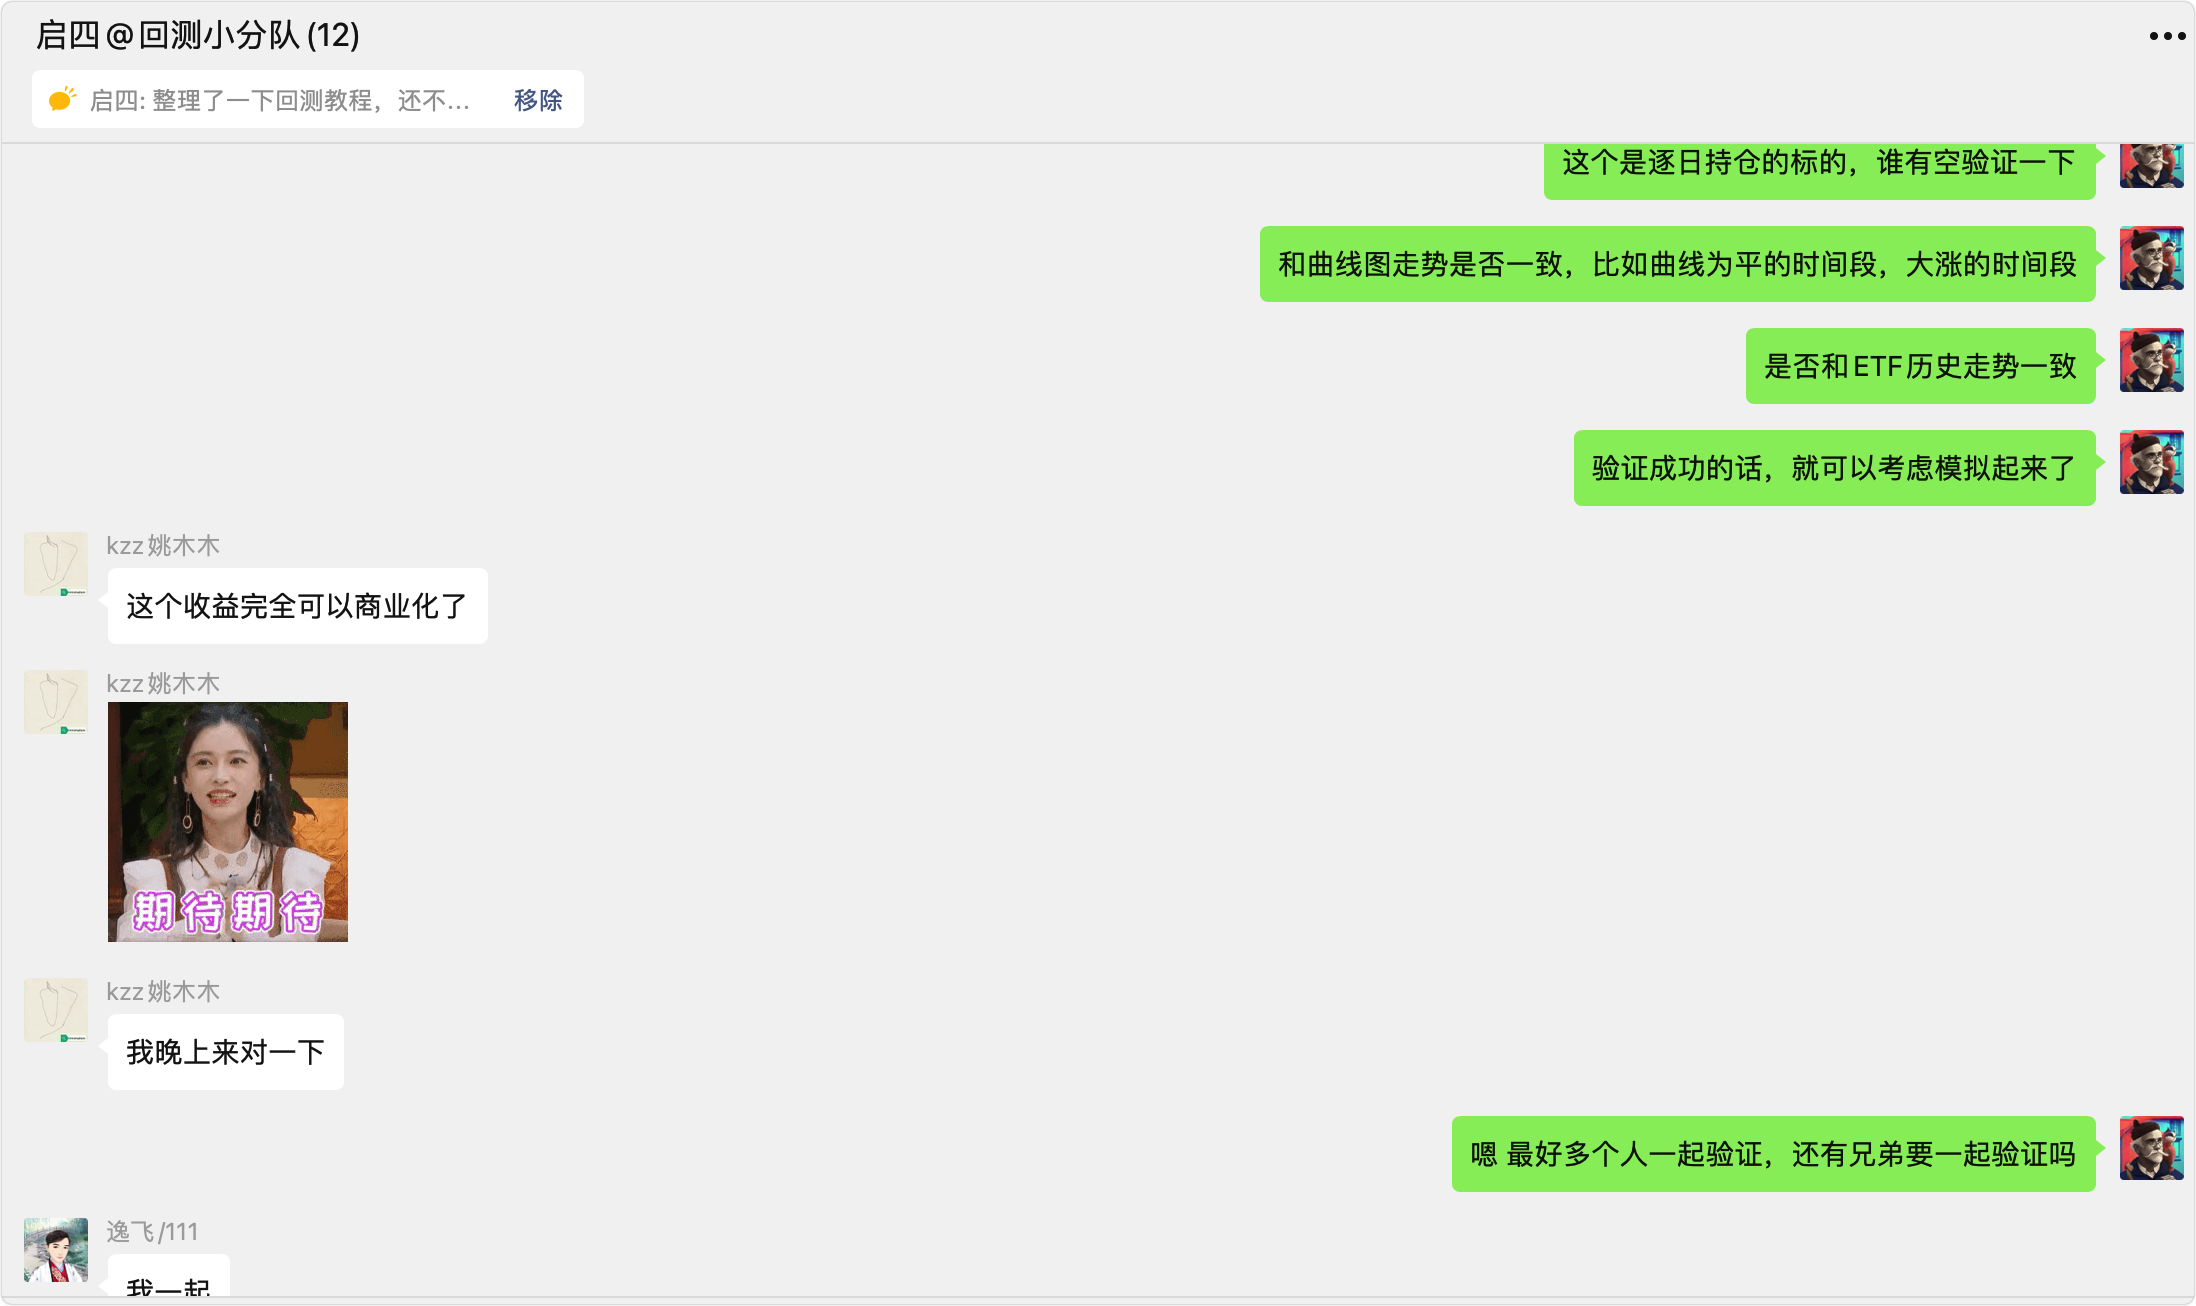Click message 验证成功的话，就可以考虑模拟起来了
Viewport: 2196px width, 1306px height.
1834,468
